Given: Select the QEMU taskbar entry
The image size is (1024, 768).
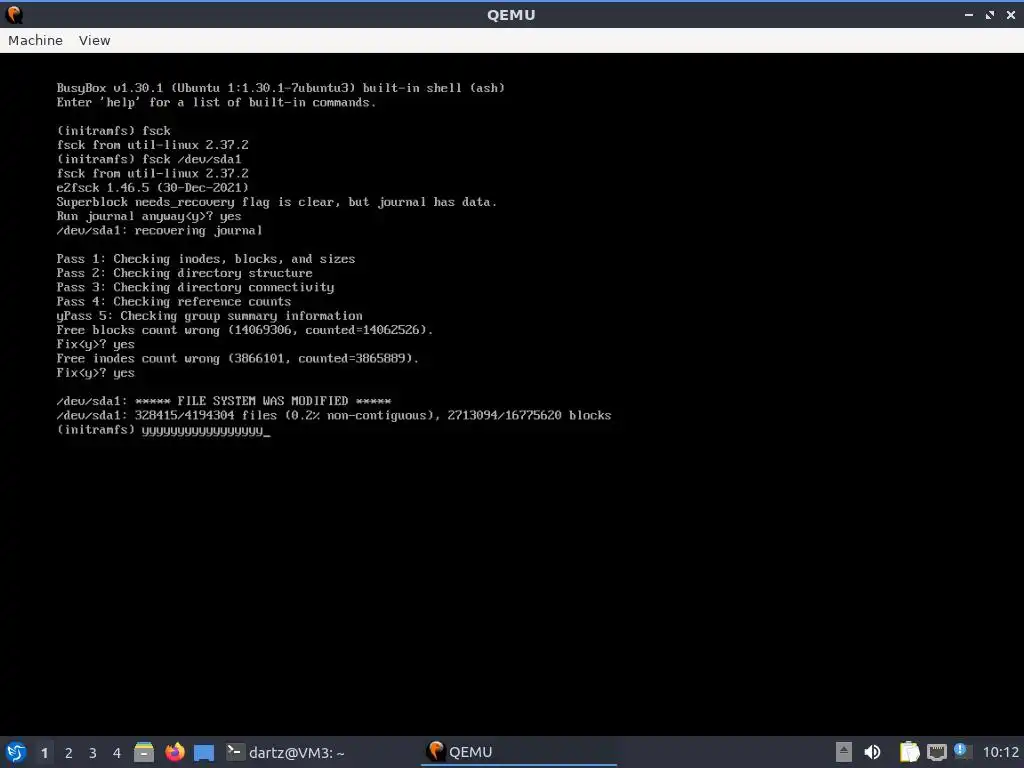Looking at the screenshot, I should click(519, 752).
